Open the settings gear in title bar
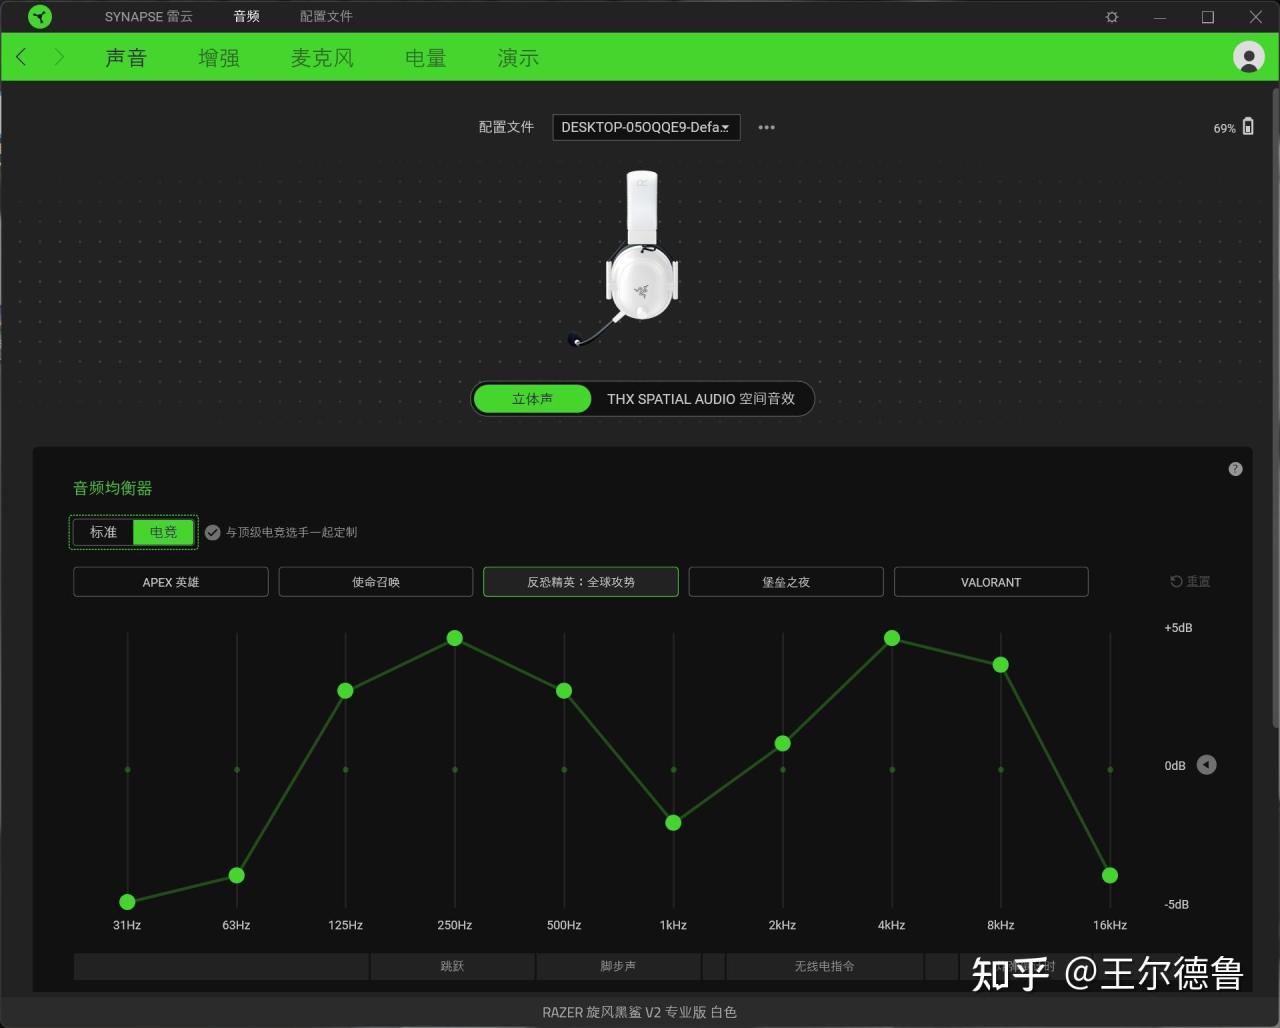This screenshot has width=1280, height=1028. click(1112, 17)
